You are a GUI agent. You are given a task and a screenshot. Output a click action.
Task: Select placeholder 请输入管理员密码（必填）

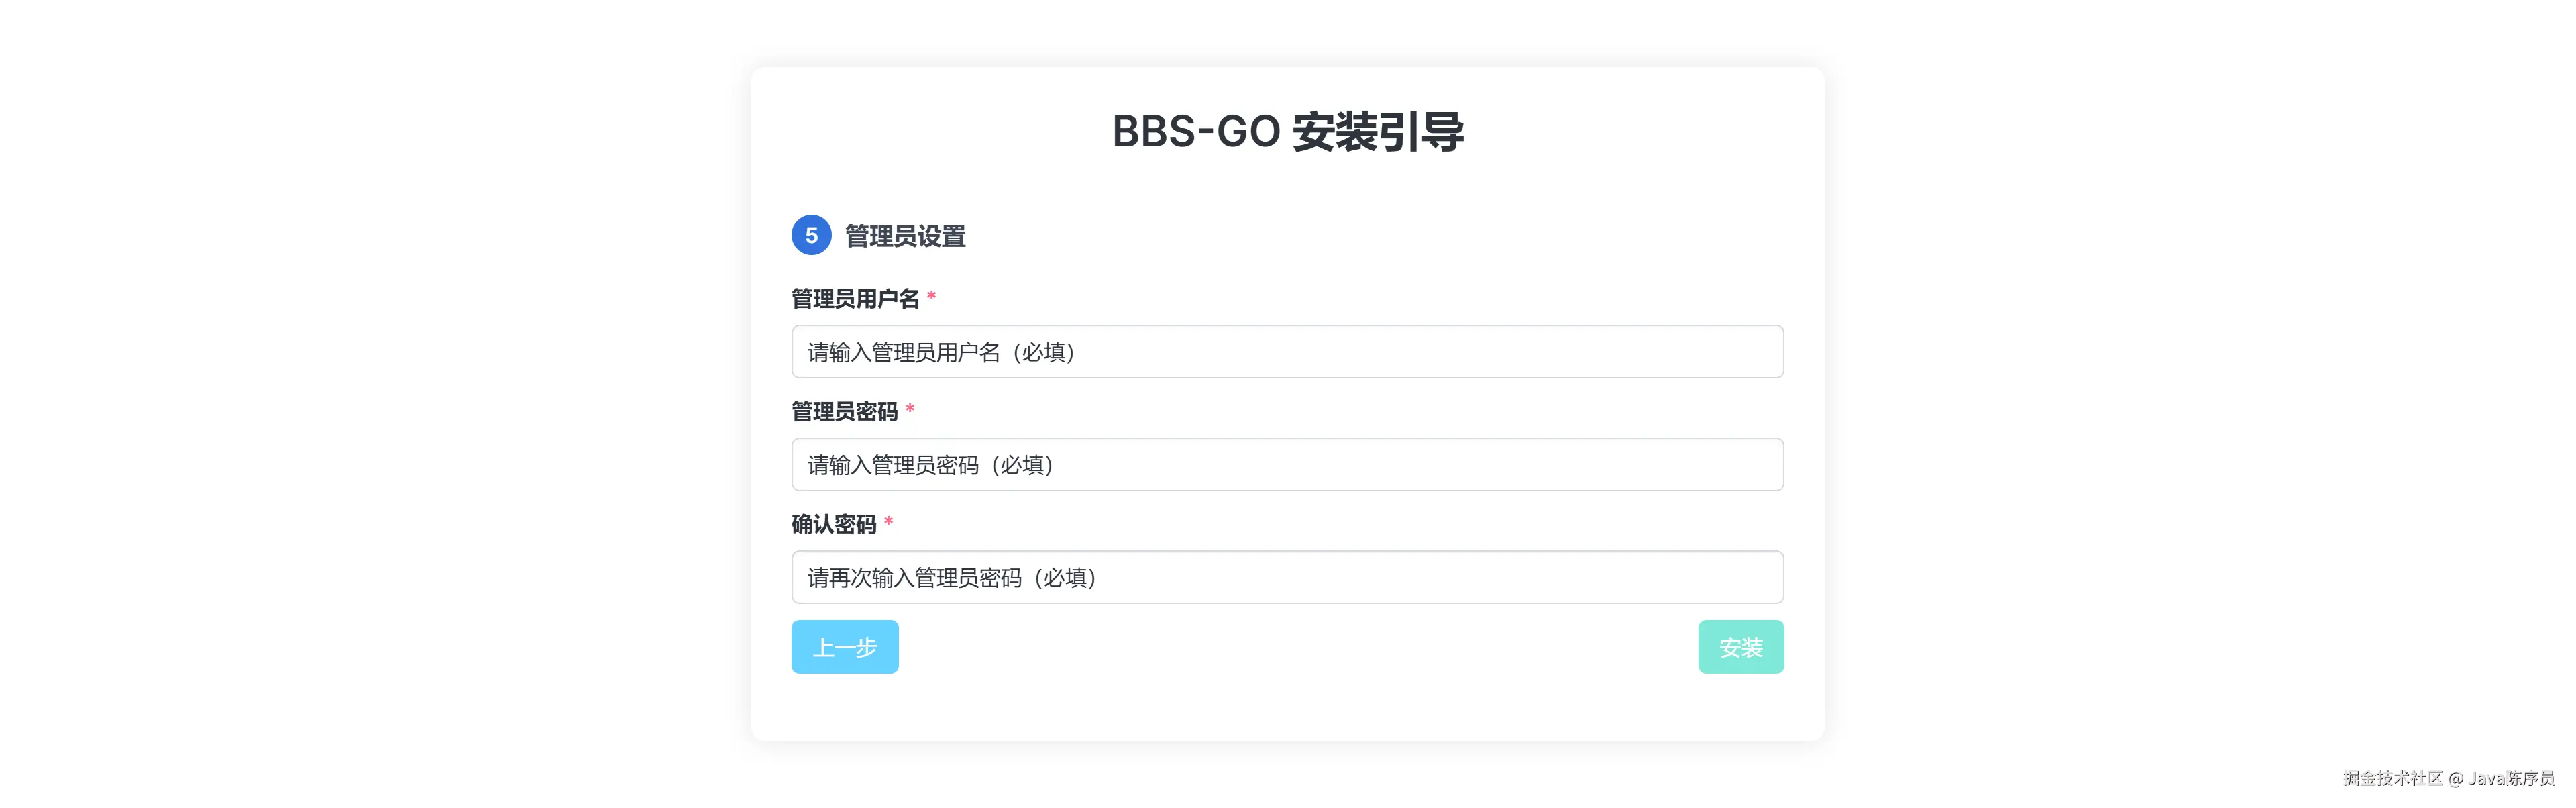[930, 466]
